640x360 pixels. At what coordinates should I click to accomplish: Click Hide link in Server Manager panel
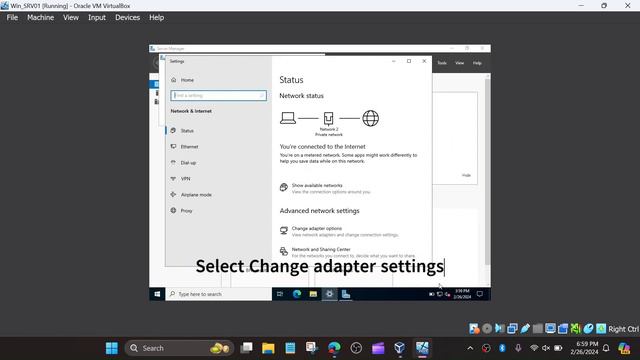[x=466, y=175]
